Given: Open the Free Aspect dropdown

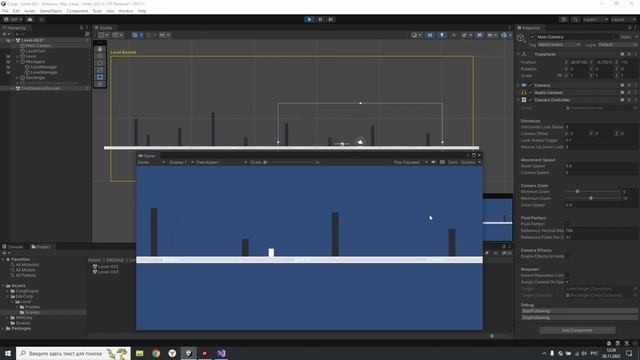Looking at the screenshot, I should coord(221,162).
